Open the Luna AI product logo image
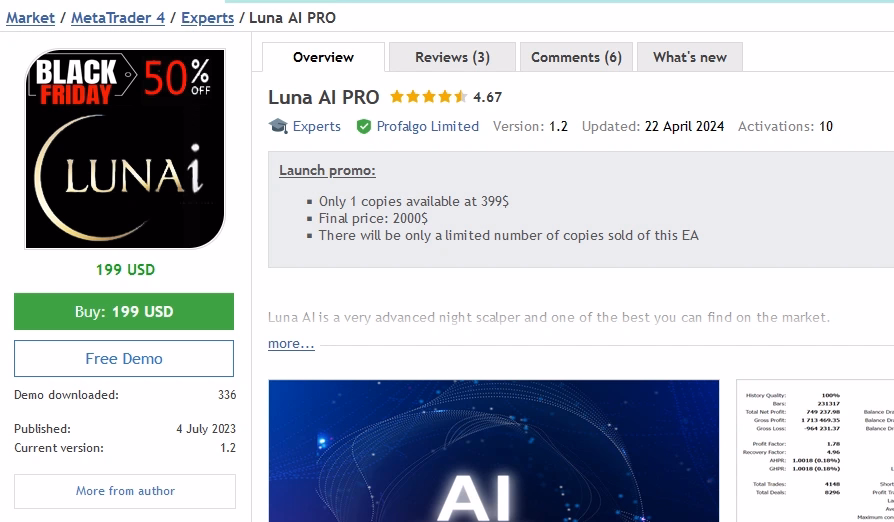Viewport: 894px width, 522px height. click(x=125, y=149)
